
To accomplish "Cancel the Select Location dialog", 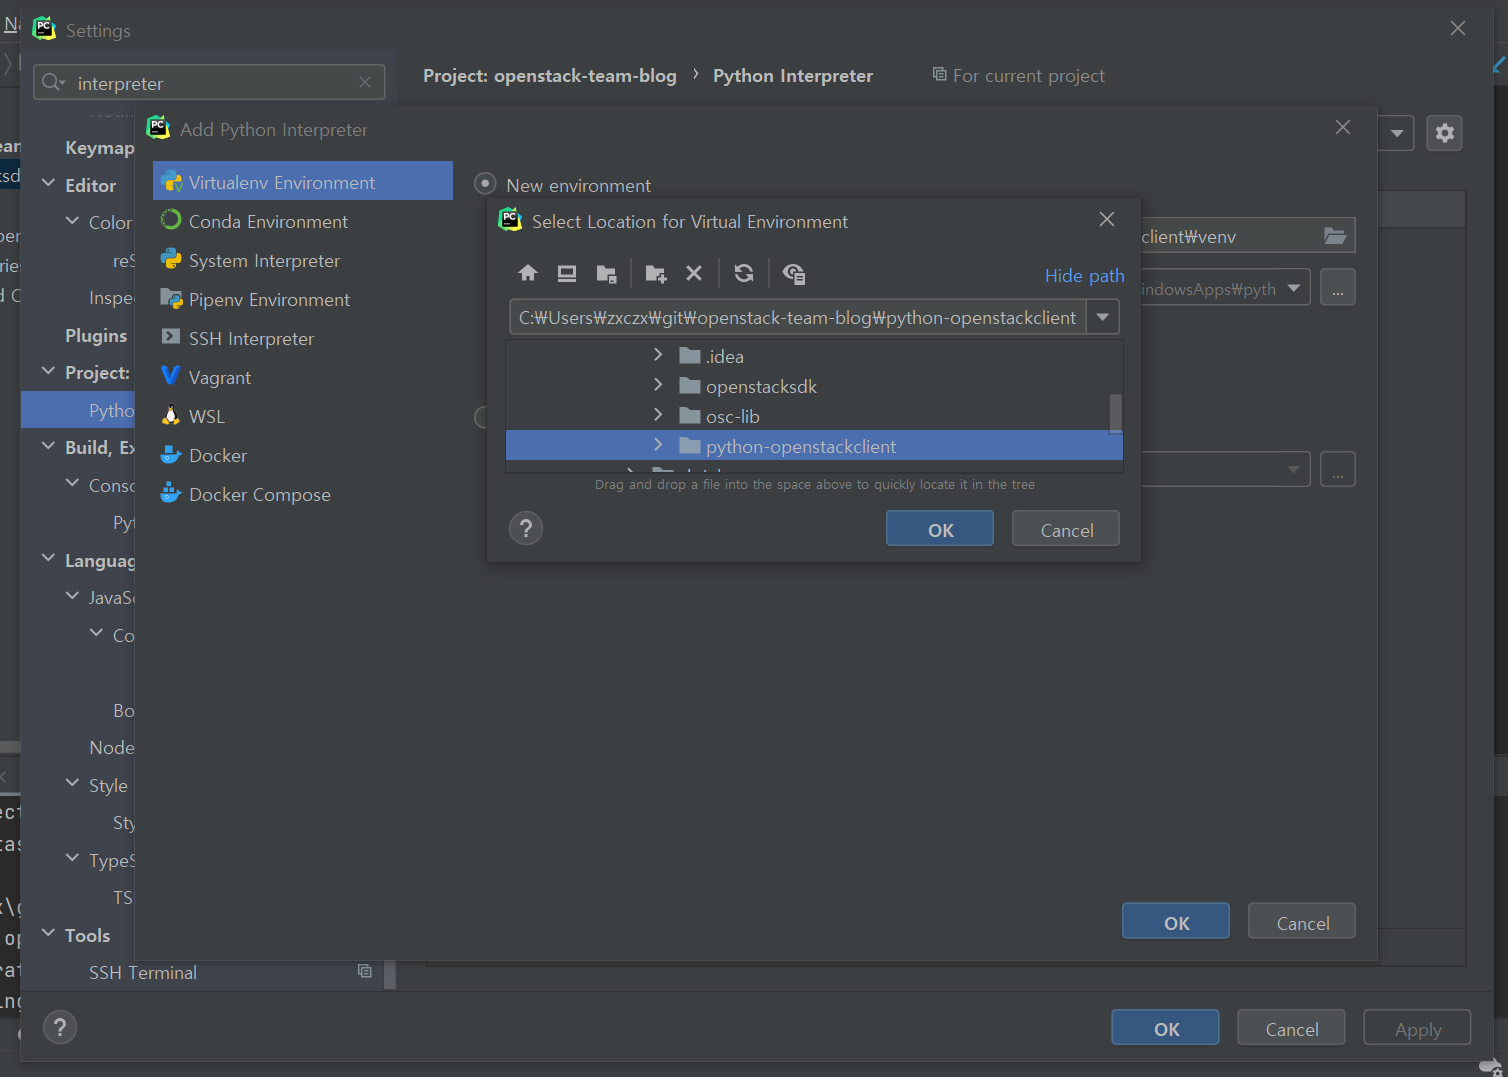I will point(1066,529).
